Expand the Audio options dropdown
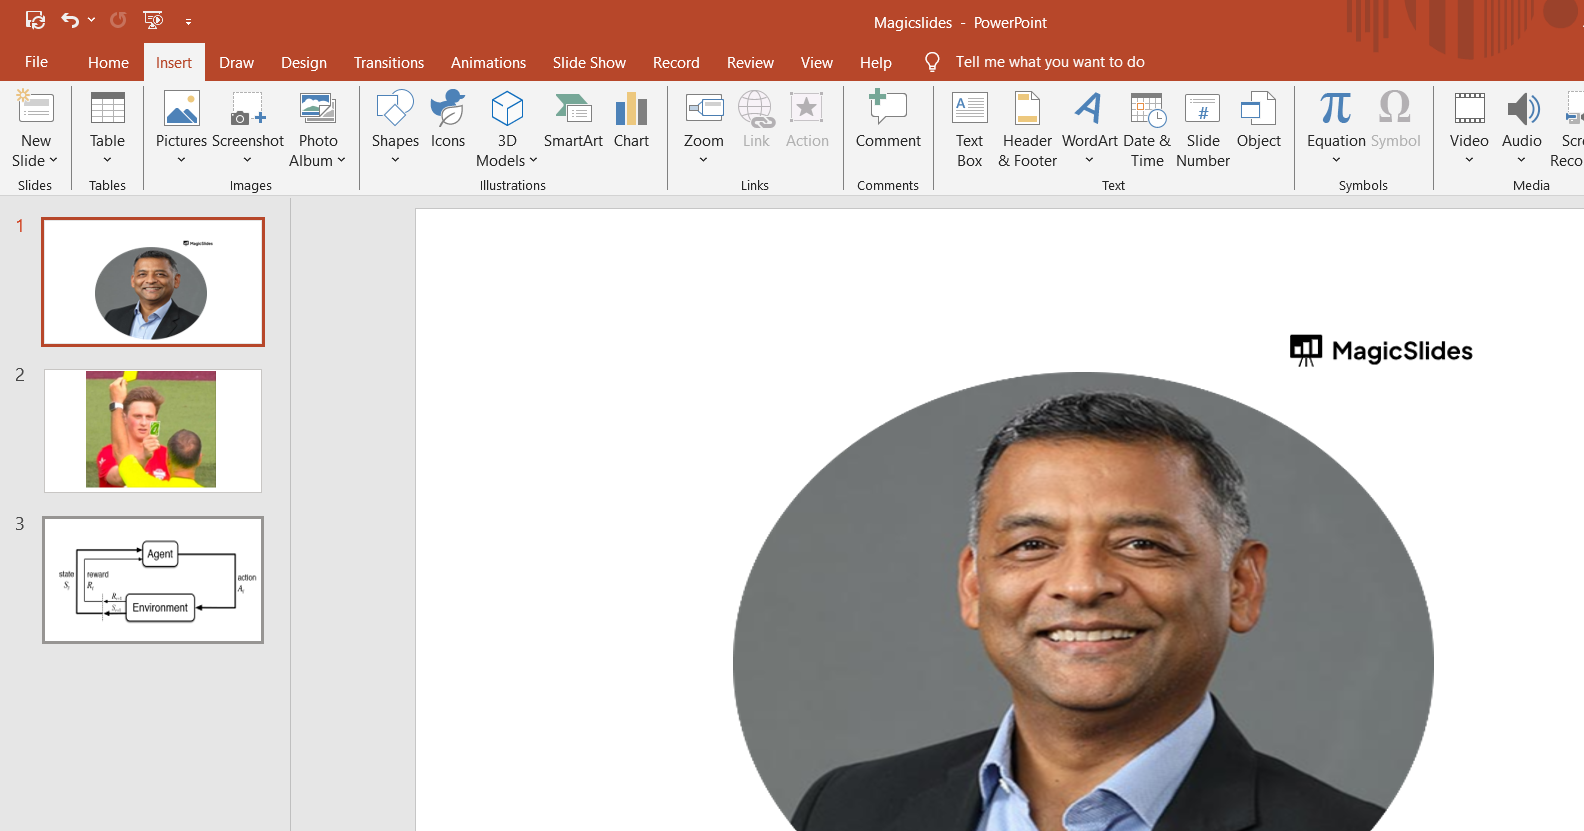 (x=1521, y=160)
